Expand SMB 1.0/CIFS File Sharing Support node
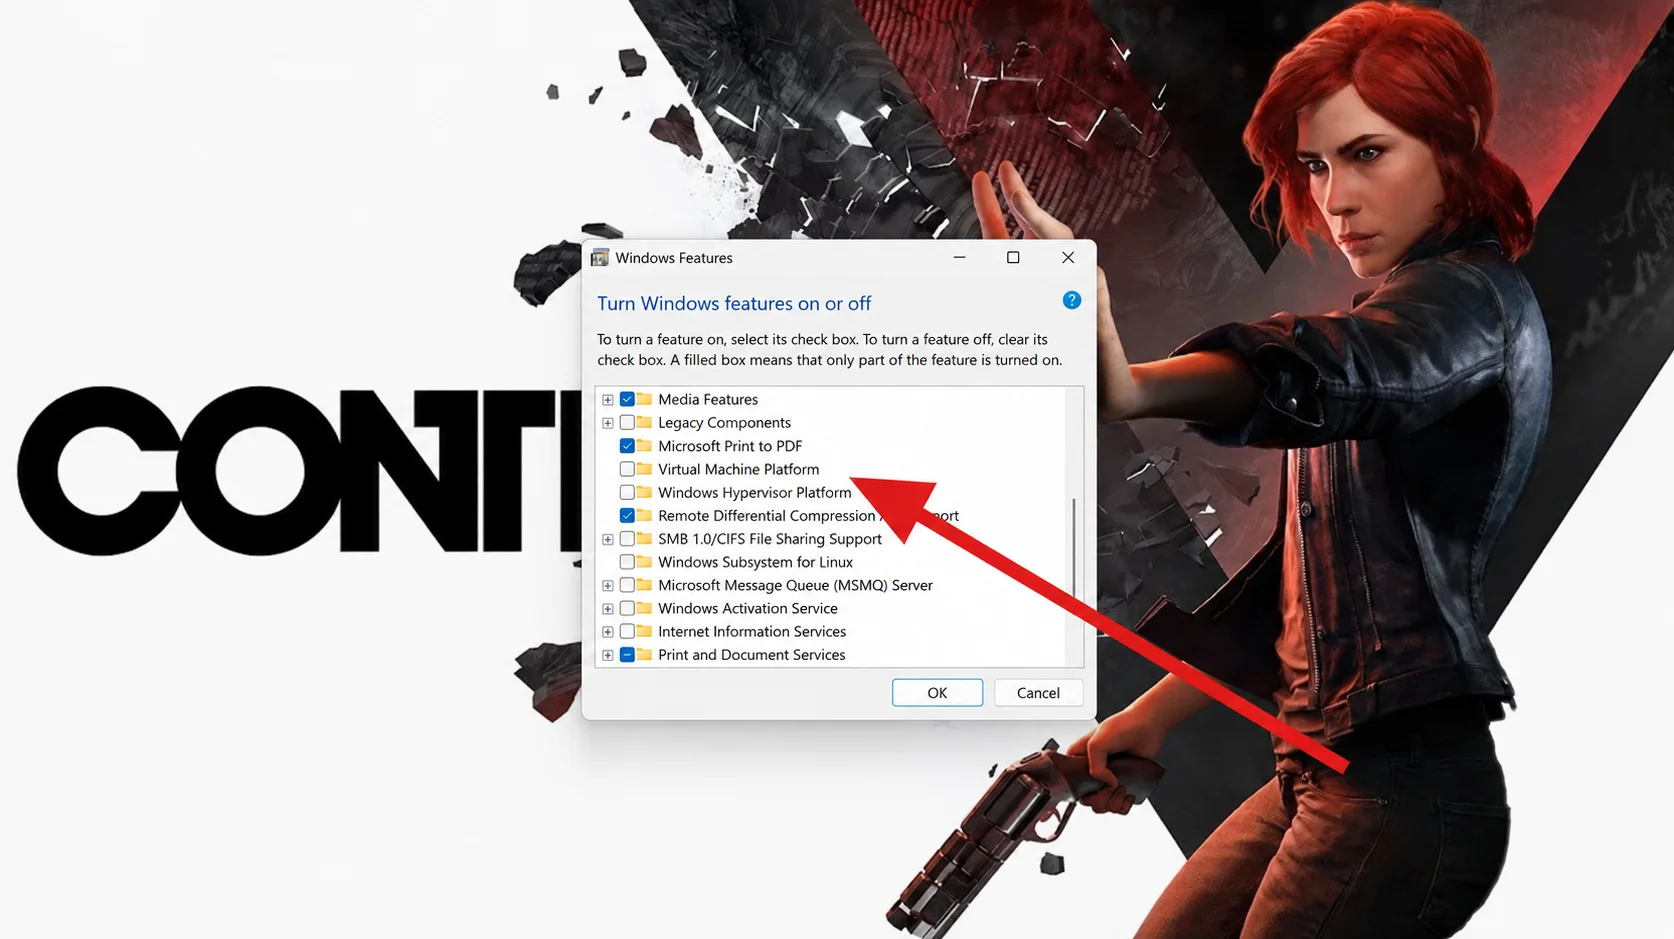Viewport: 1674px width, 939px height. point(607,539)
